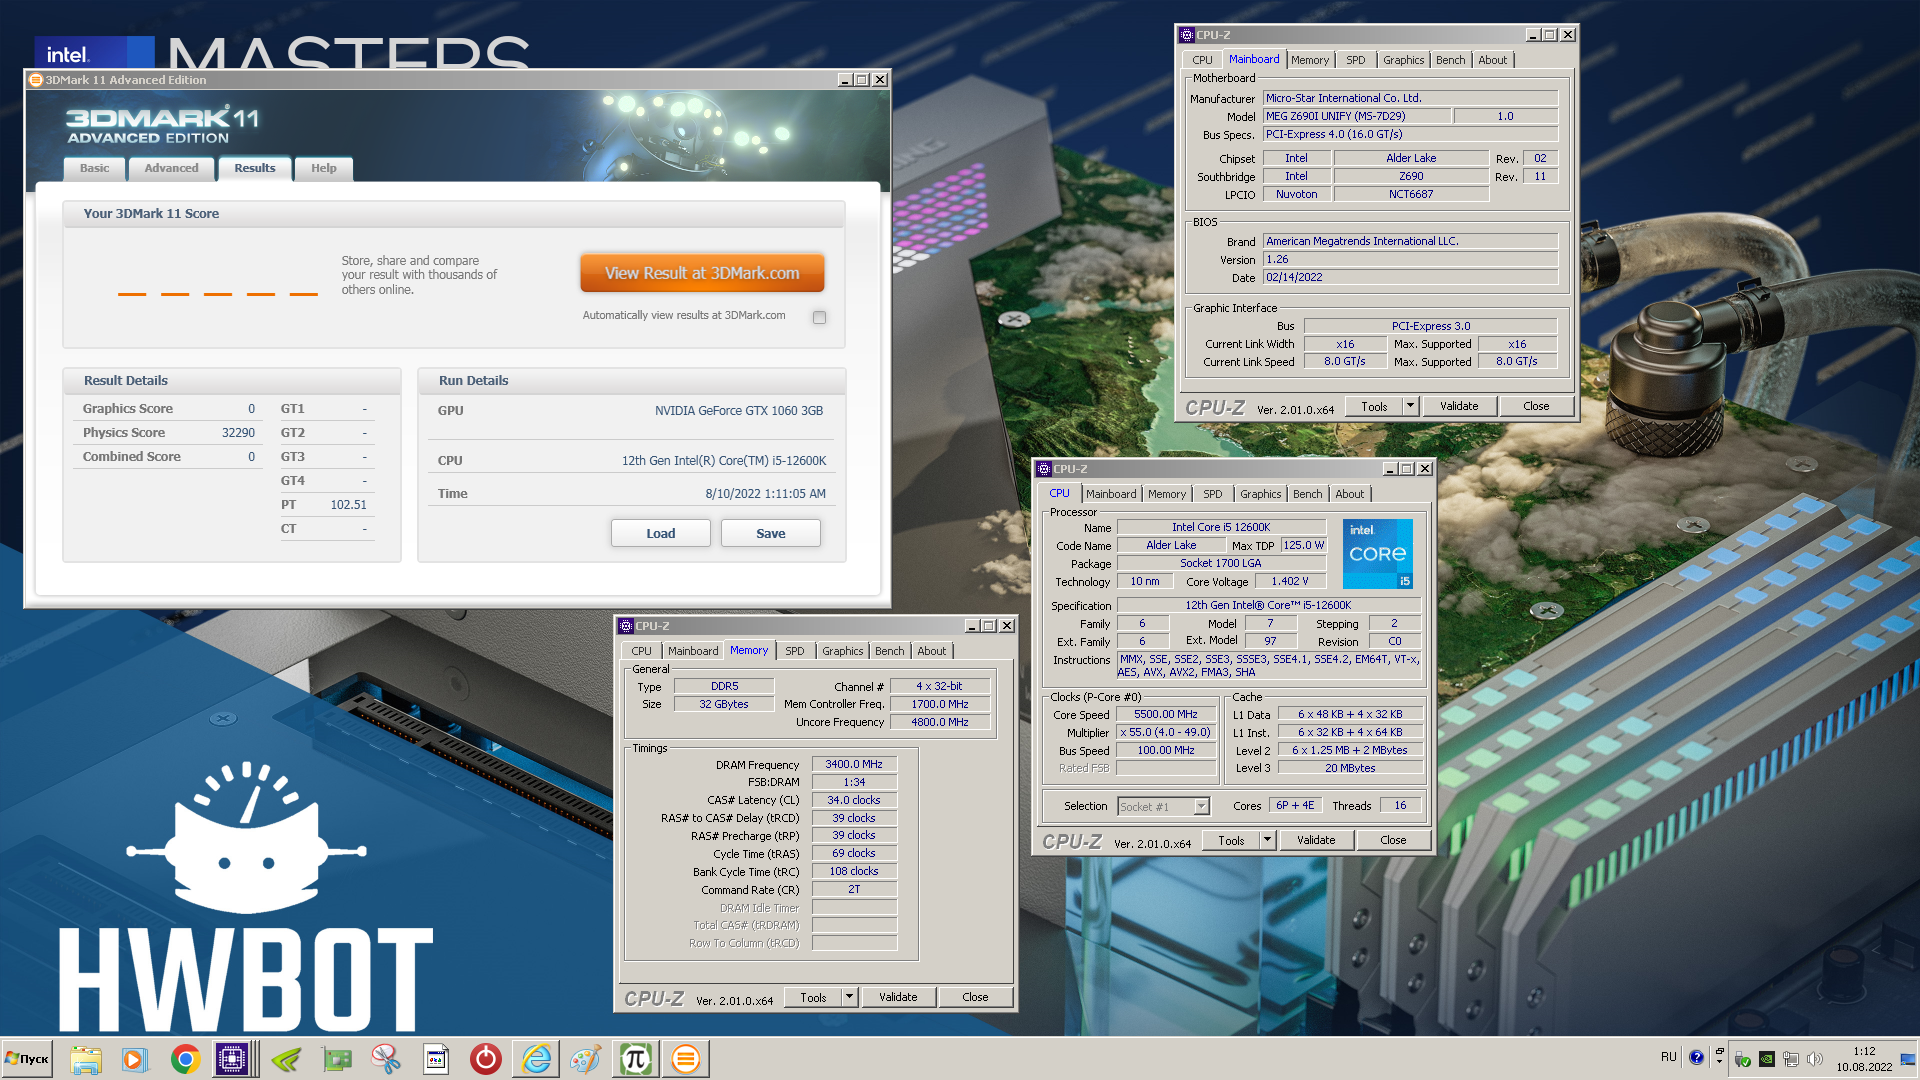Switch to Memory tab in Mainboard CPU-Z window
The height and width of the screenshot is (1080, 1920).
[x=1309, y=60]
